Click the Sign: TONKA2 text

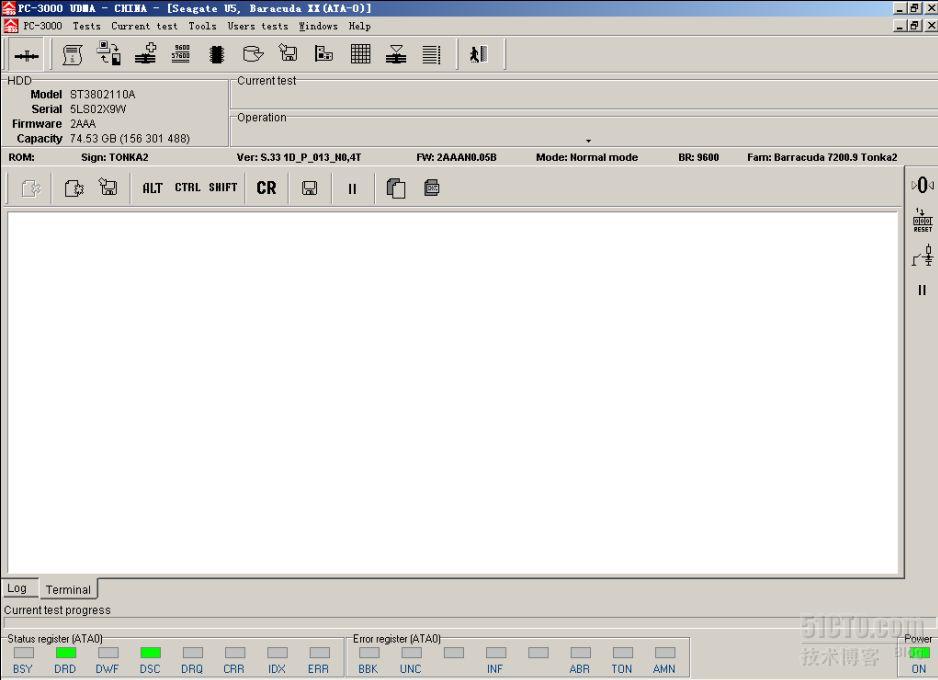pos(115,157)
